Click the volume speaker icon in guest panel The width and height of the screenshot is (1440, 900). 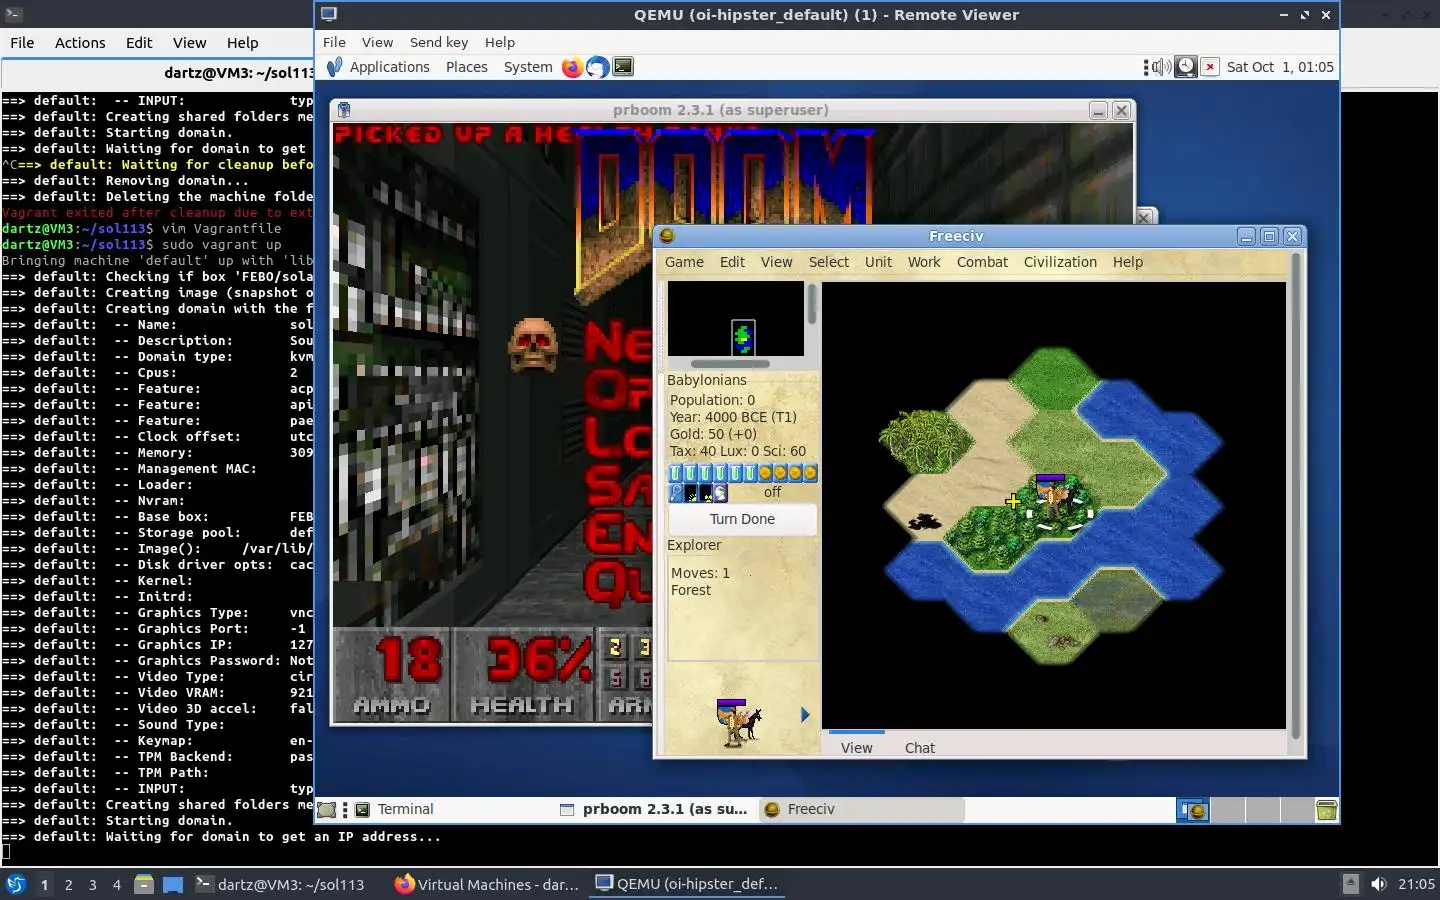[1161, 67]
